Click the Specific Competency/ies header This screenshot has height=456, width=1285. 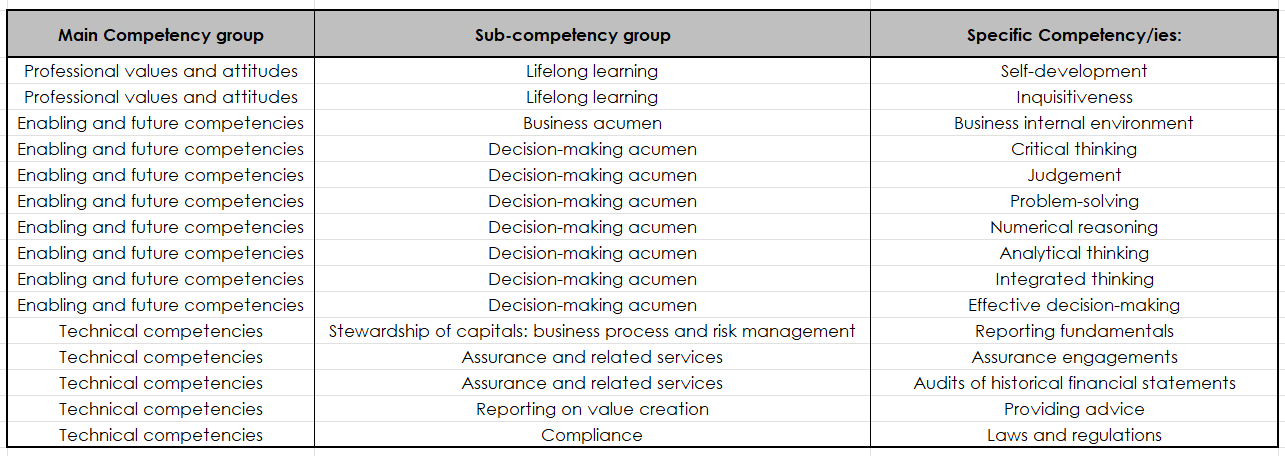point(1074,35)
